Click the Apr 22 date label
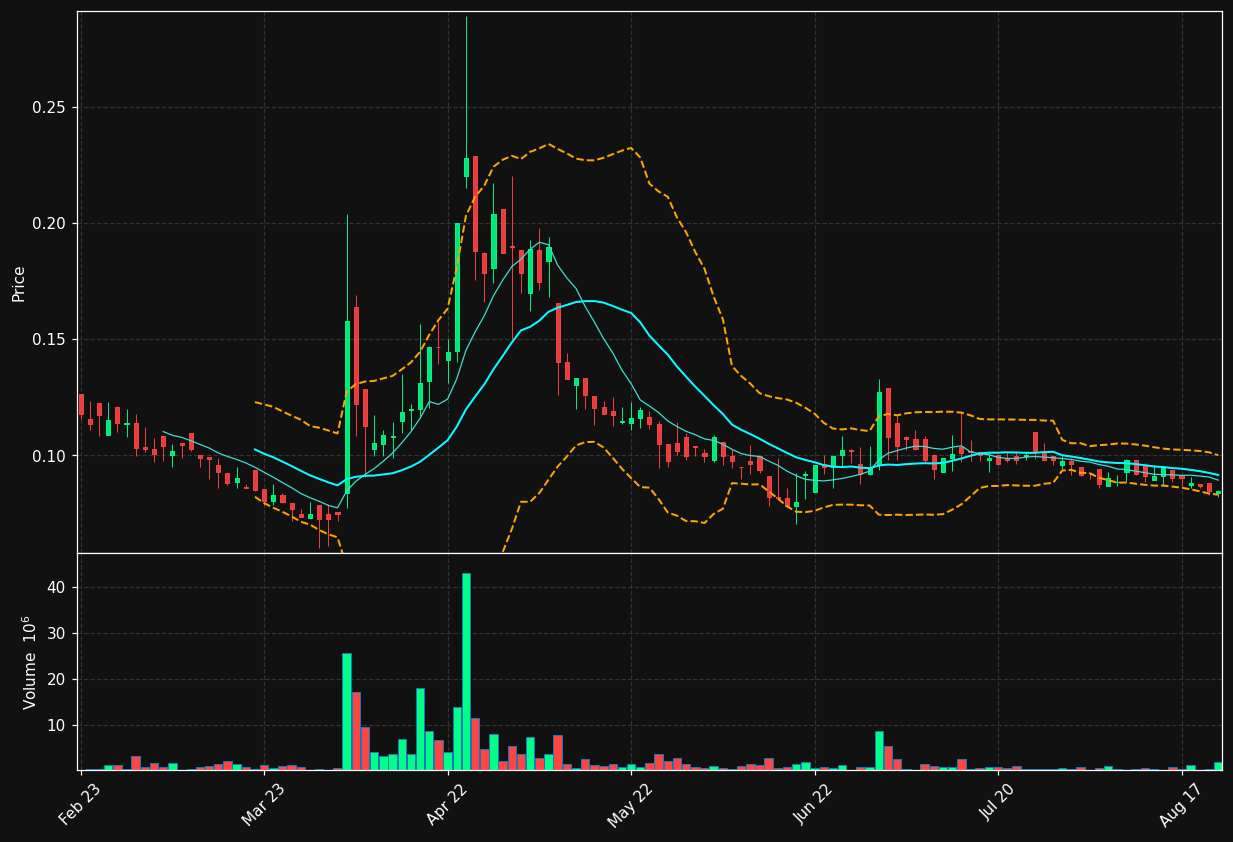The image size is (1233, 842). pos(446,803)
